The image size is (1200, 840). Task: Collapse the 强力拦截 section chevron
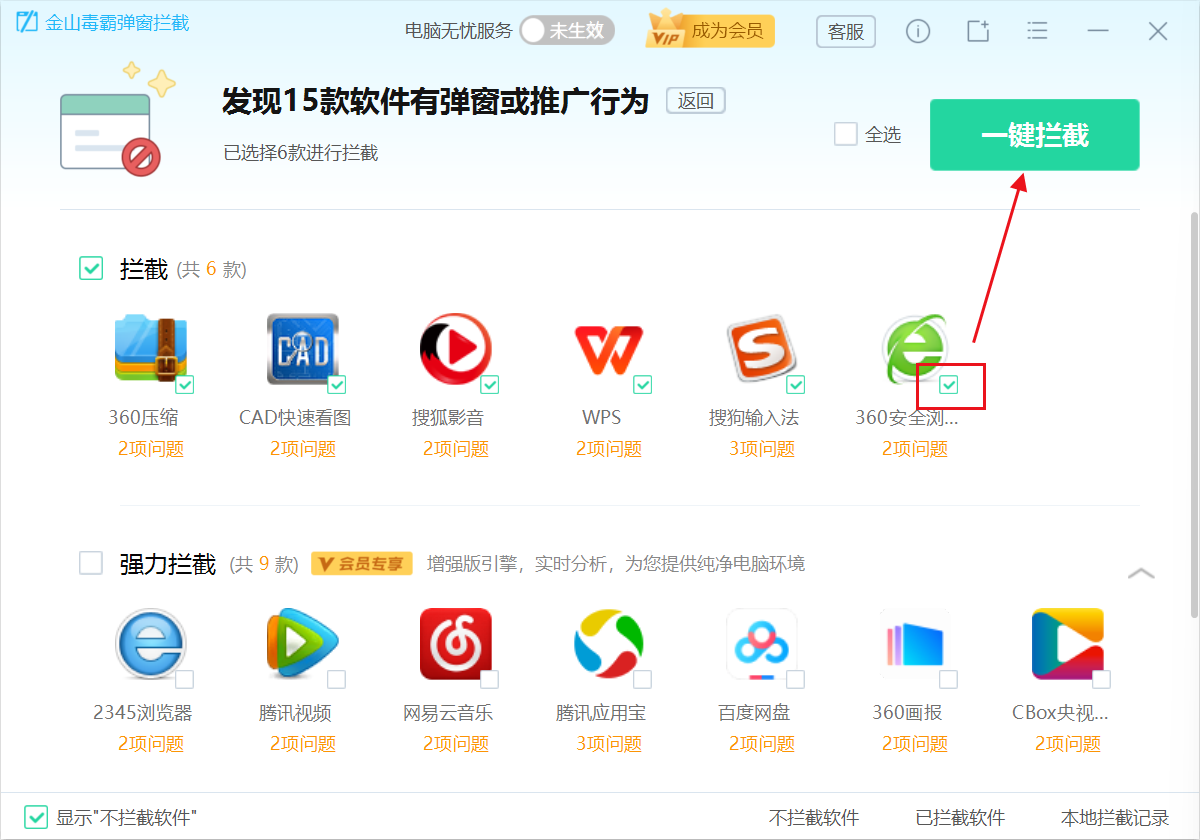click(1141, 572)
